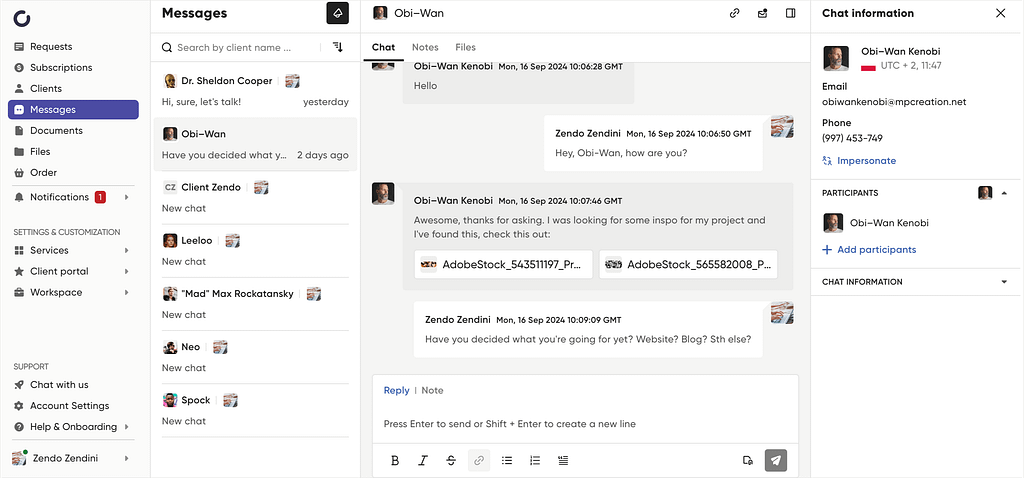
Task: Select Messages in the sidebar
Action: (x=73, y=110)
